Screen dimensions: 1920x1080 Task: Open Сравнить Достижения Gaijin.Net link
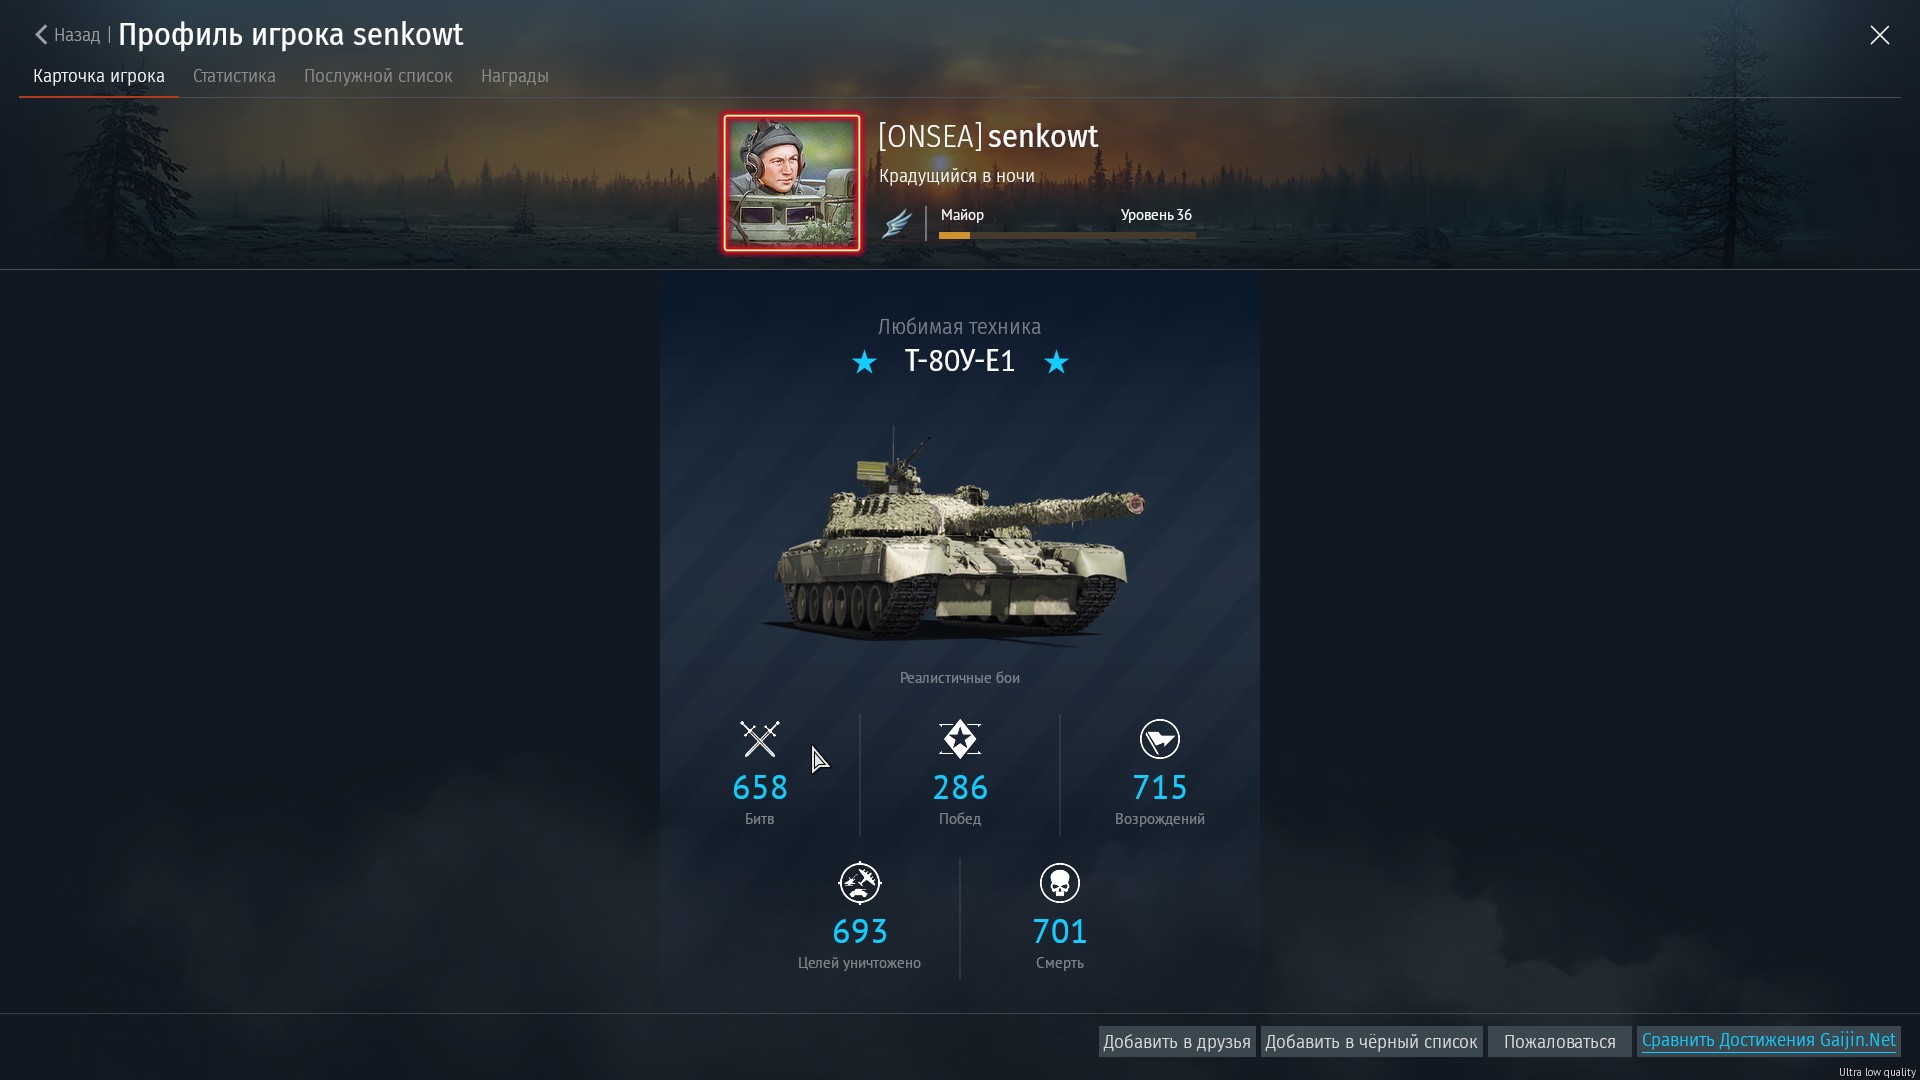click(1768, 1041)
